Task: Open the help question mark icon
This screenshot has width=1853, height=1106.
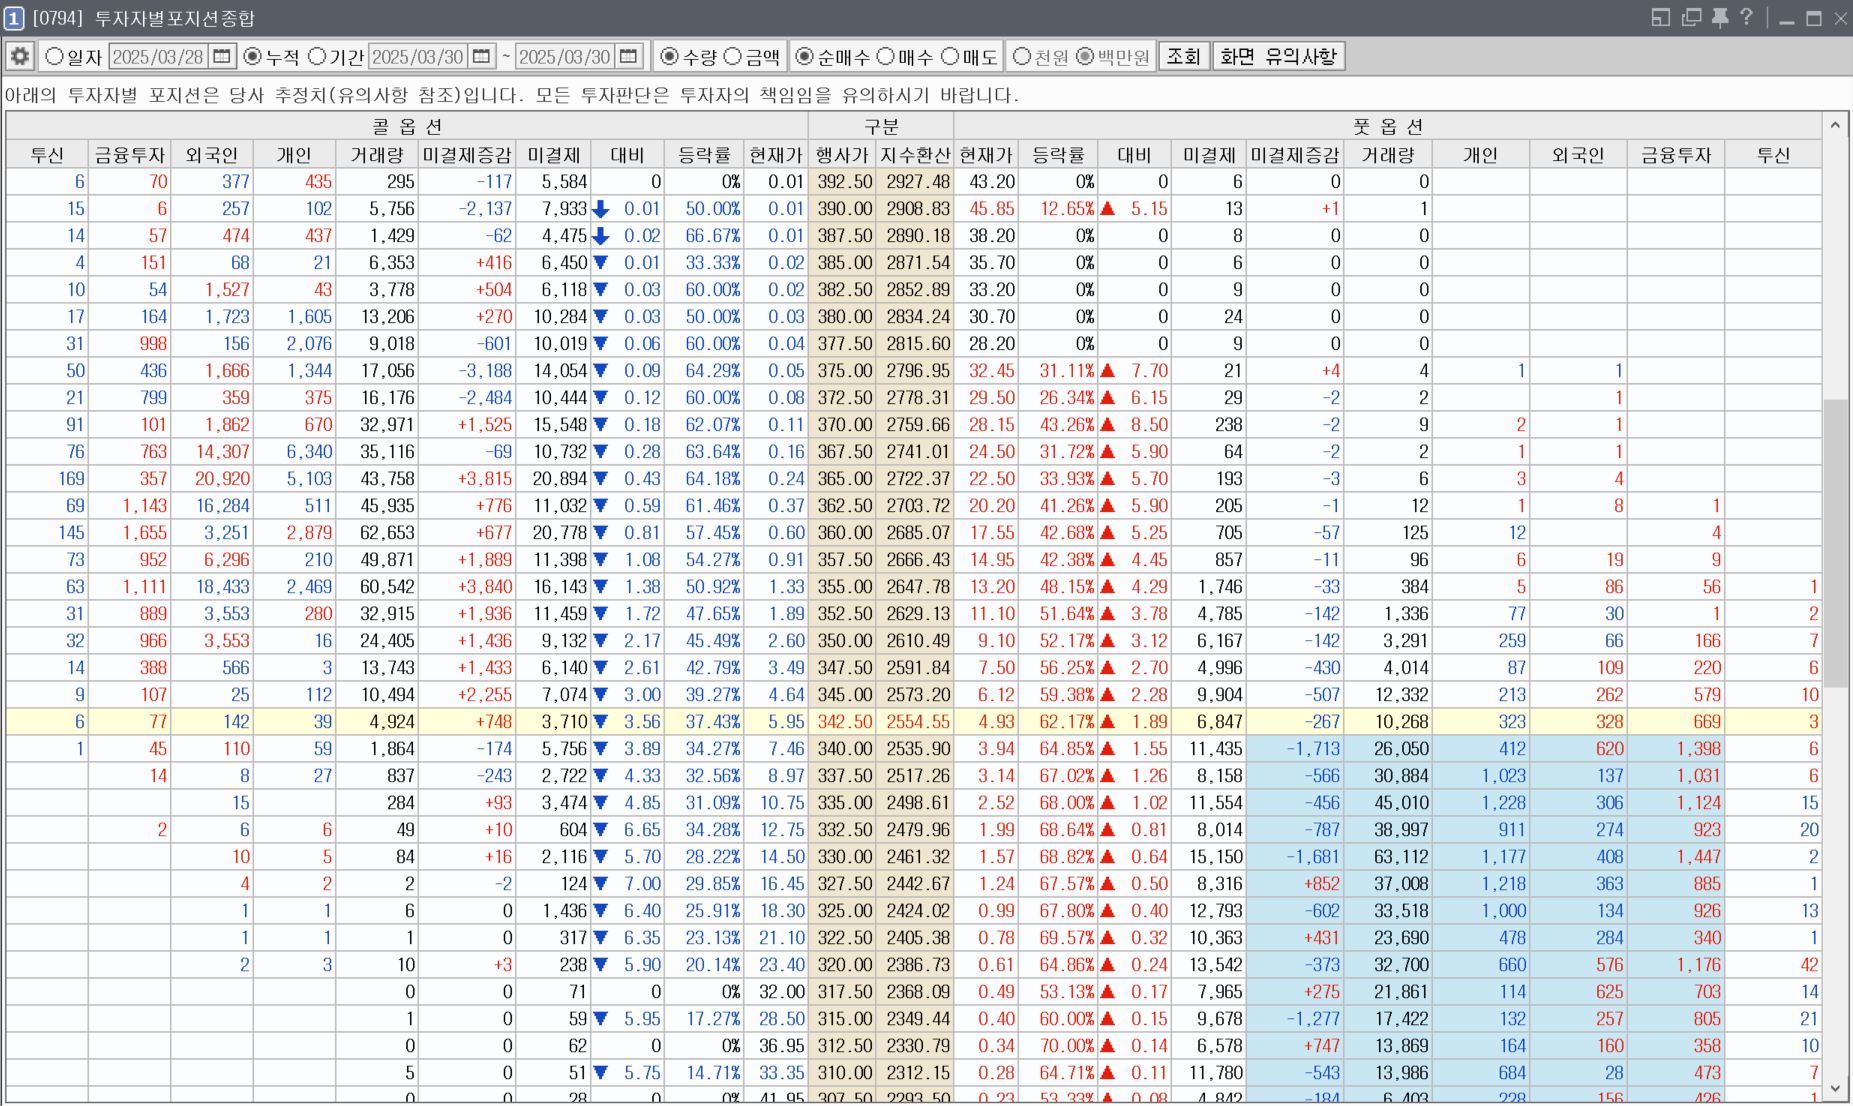Action: [x=1746, y=18]
